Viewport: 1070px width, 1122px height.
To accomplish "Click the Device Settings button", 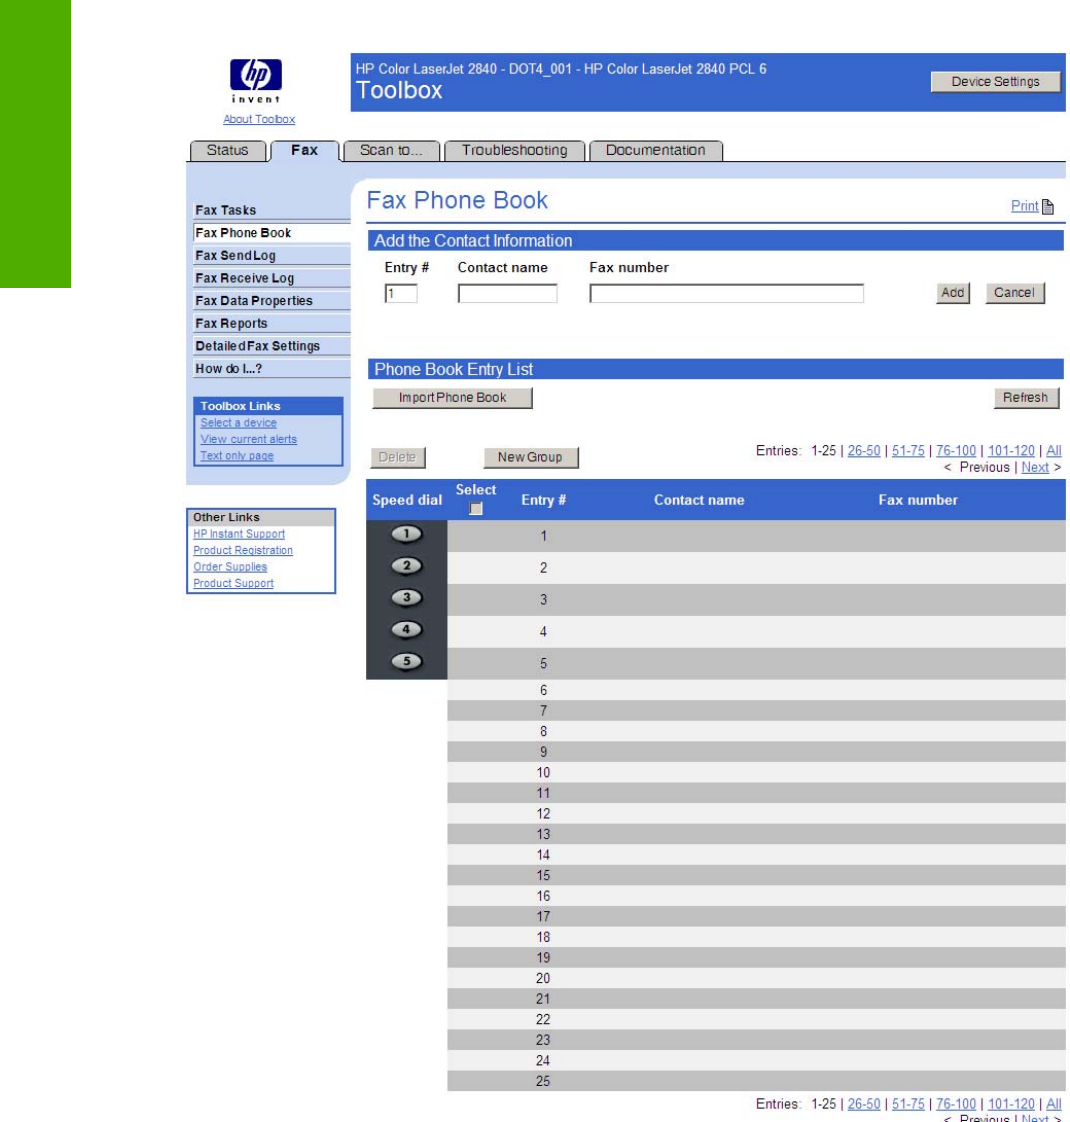I will (995, 82).
